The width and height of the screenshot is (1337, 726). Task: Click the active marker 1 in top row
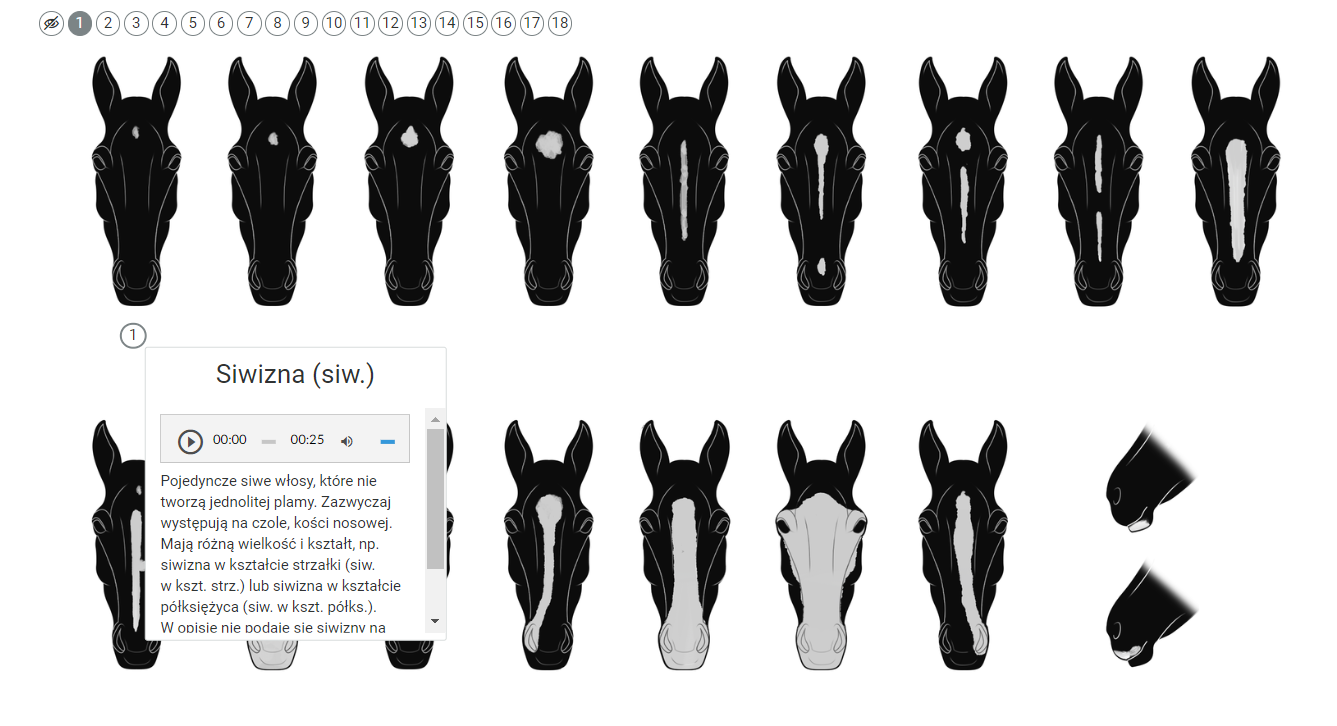(80, 23)
